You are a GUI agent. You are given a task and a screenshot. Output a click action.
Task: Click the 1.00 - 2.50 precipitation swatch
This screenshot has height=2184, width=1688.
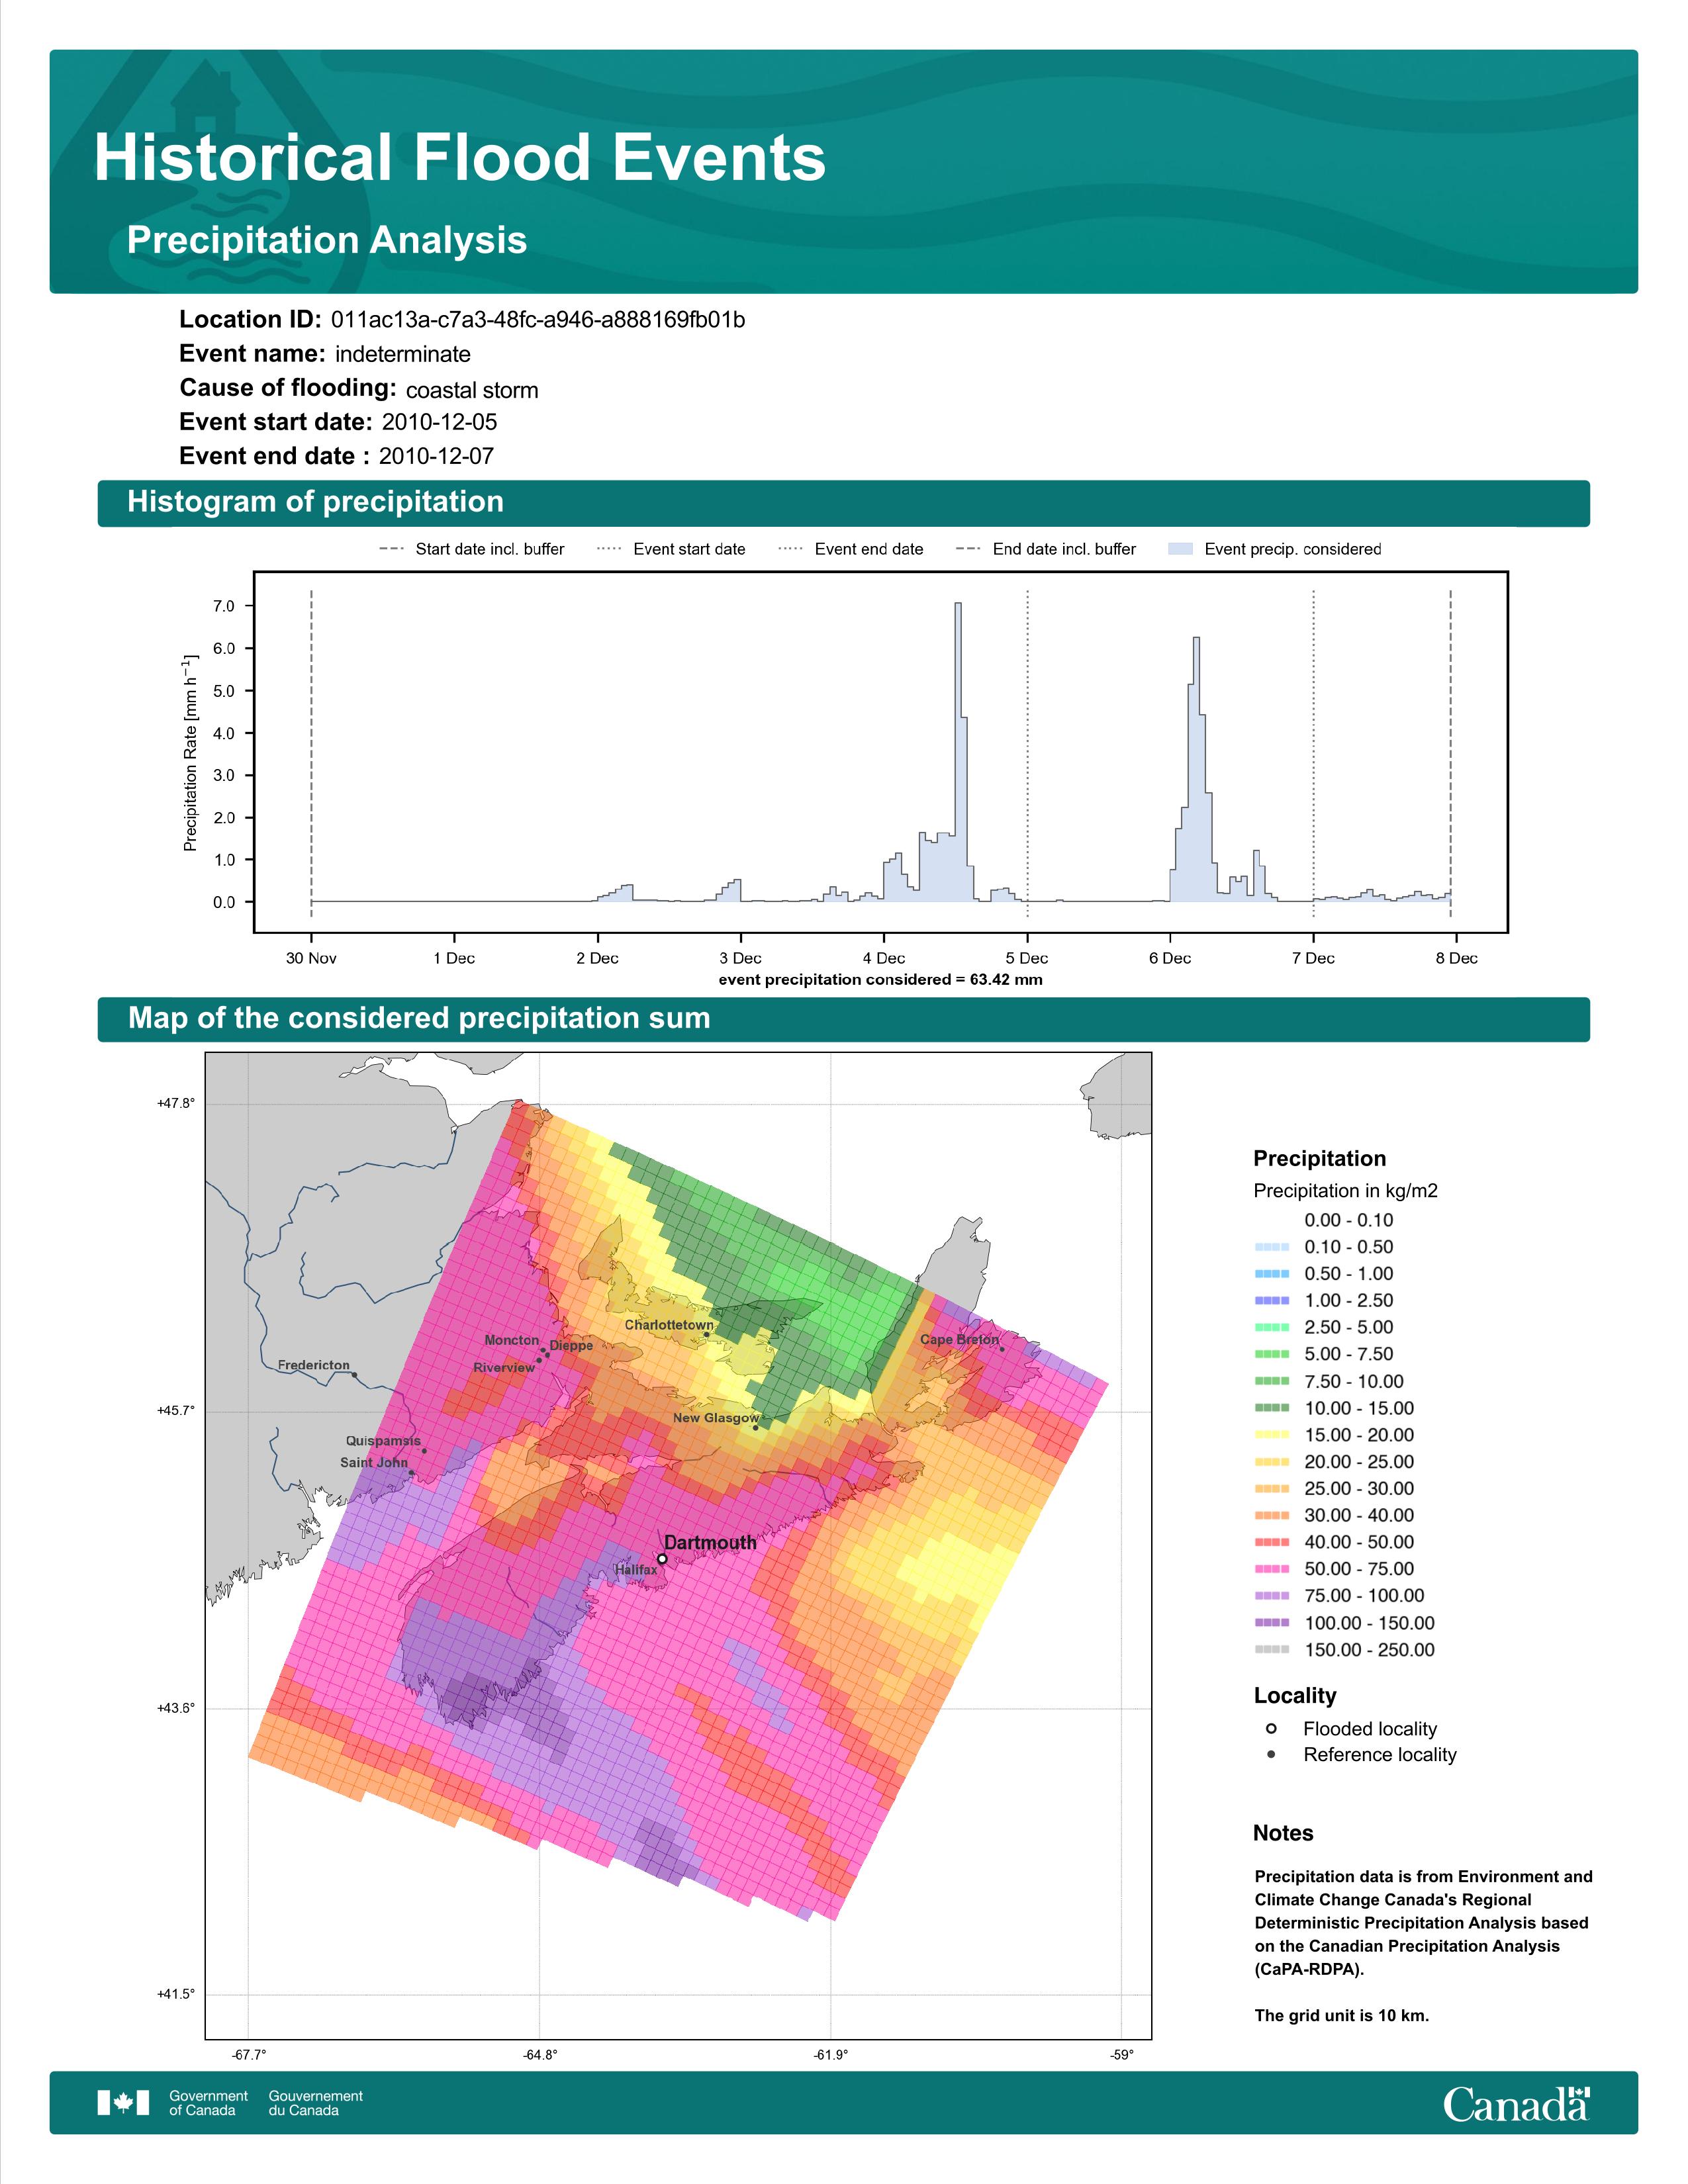pos(1272,1301)
